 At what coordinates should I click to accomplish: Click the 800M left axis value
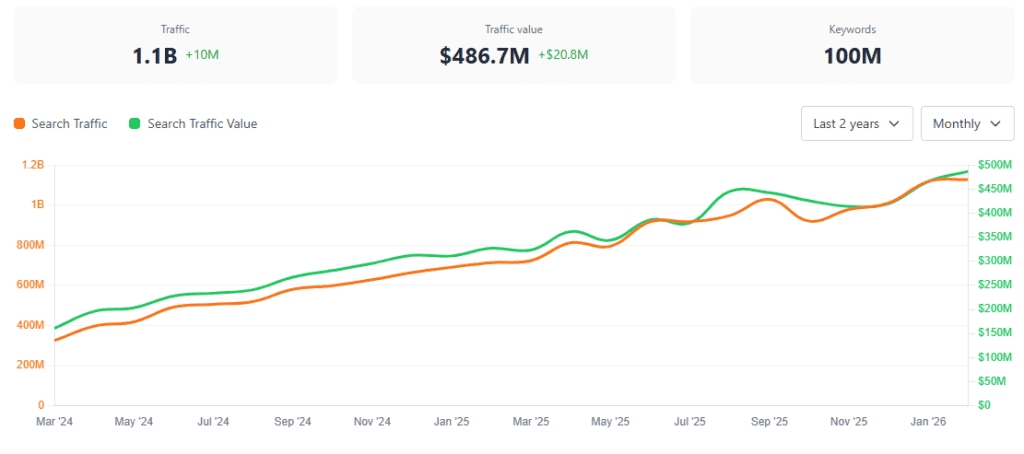click(31, 245)
